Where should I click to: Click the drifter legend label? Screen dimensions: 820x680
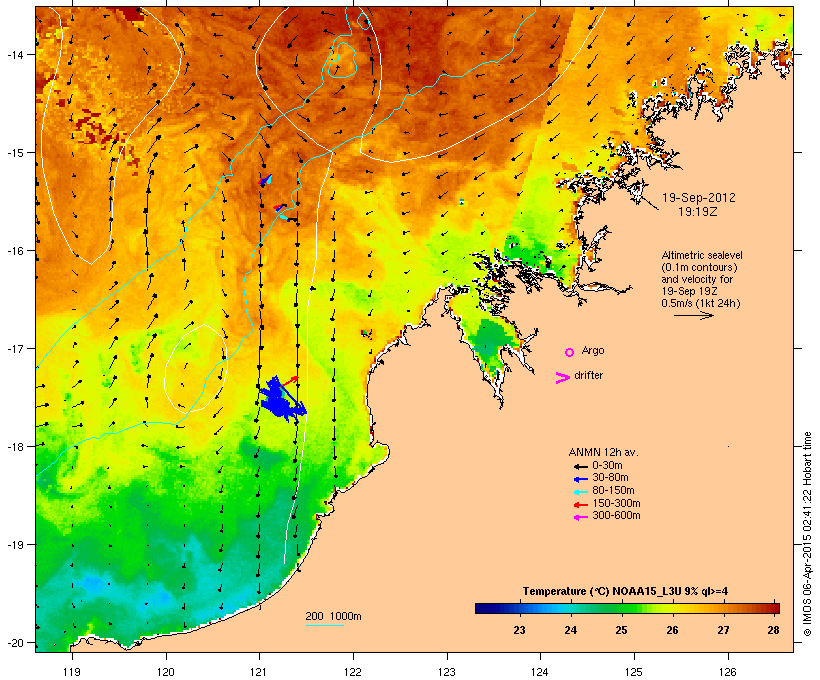(588, 375)
